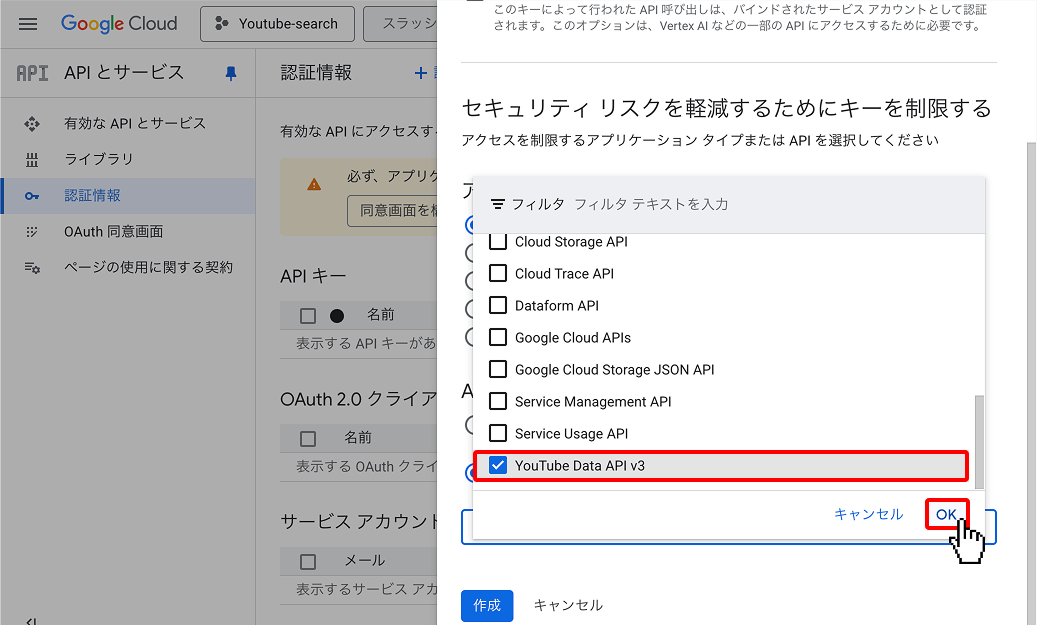Open ライブラリ in sidebar
Screen dimensions: 1037x625
99,159
